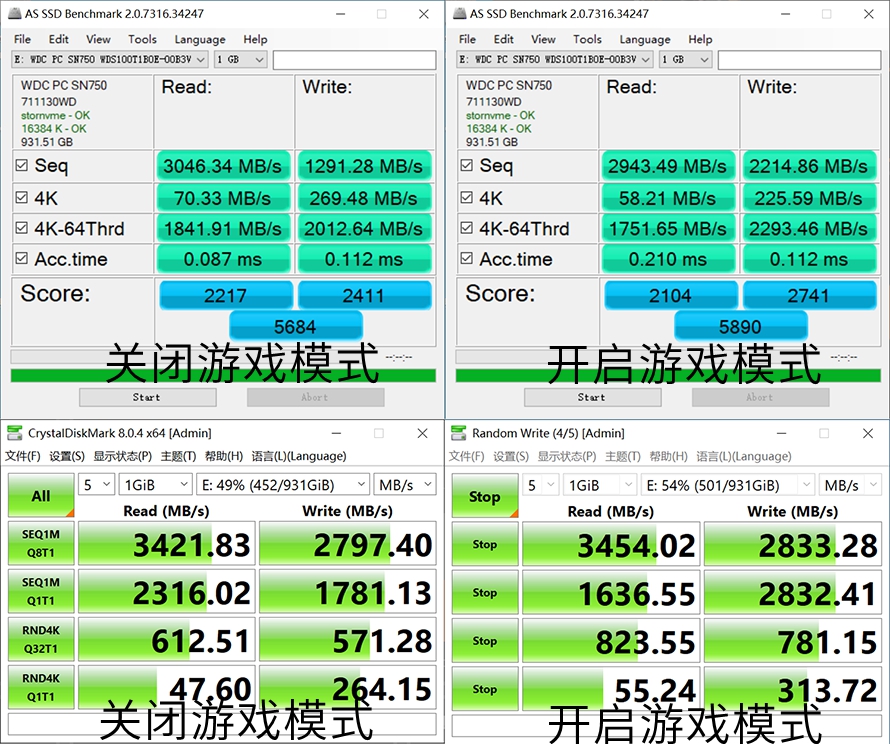
Task: Click Seq write value 2214.86 MB/s
Action: (809, 166)
